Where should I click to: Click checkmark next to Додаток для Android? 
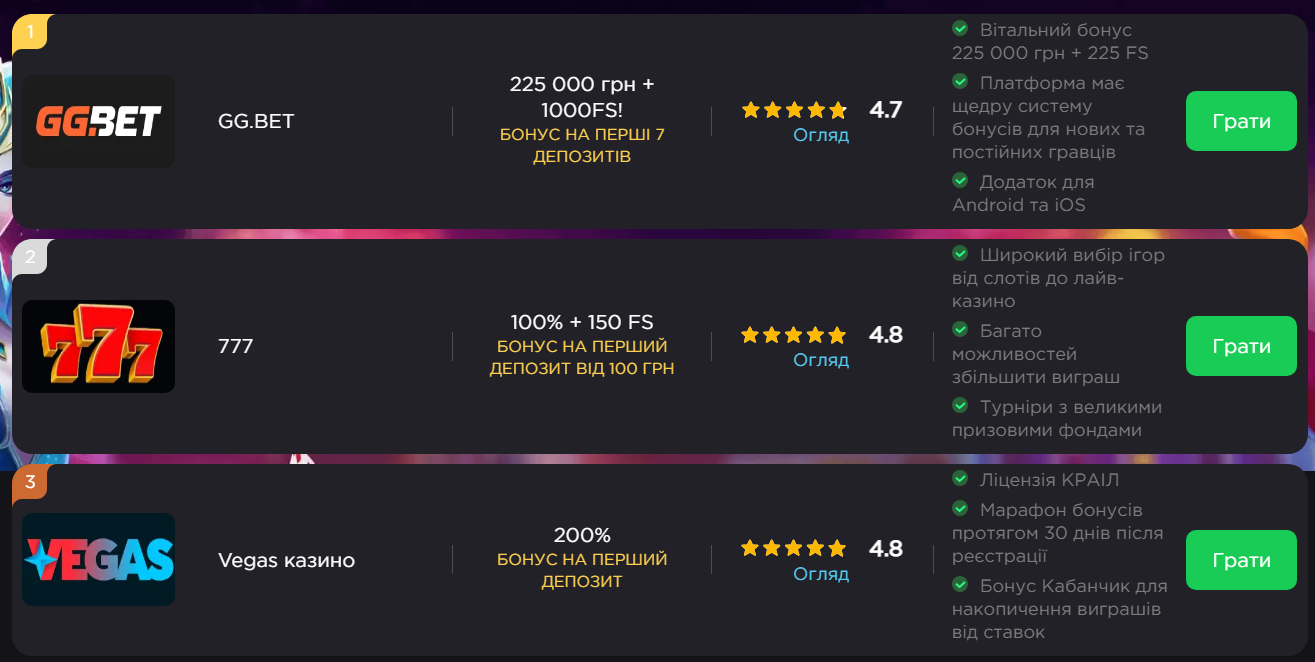(x=960, y=180)
